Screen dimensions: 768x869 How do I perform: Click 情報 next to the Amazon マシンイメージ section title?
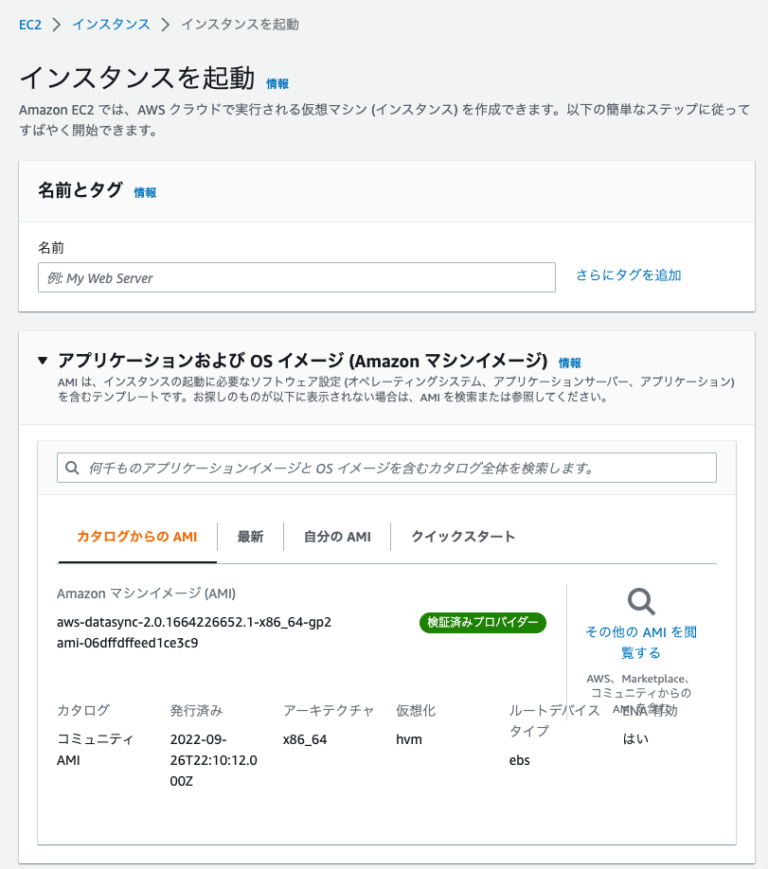(570, 363)
